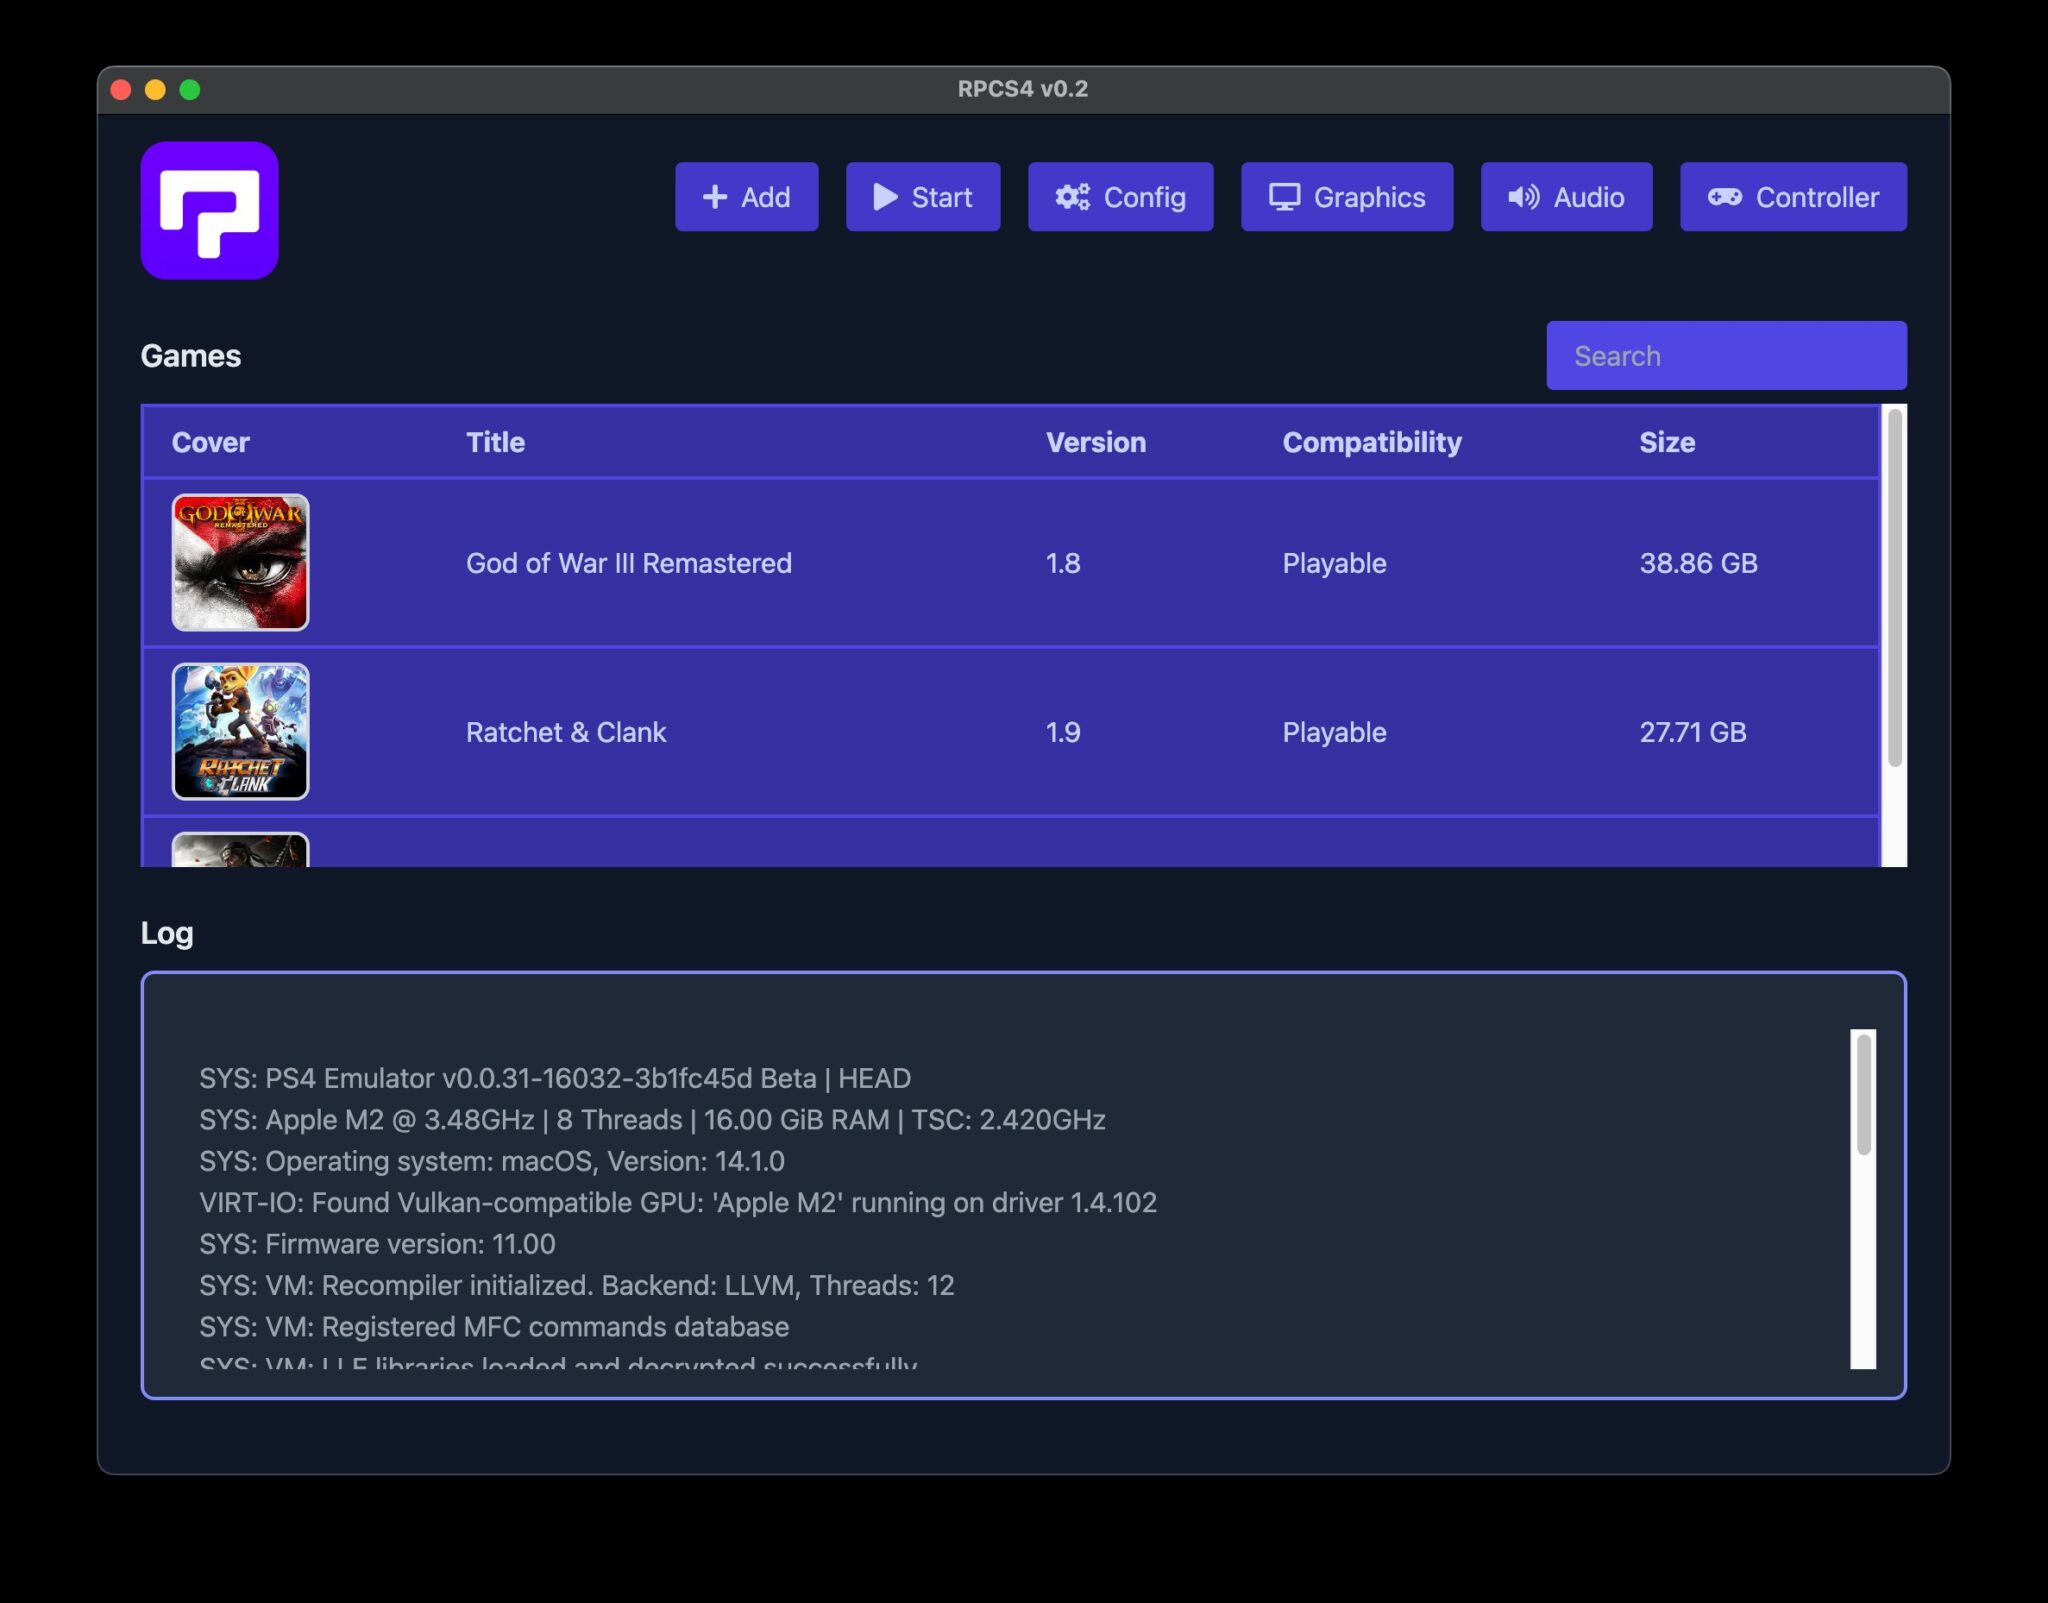
Task: Click the VIRT-IO Vulkan GPU log line
Action: [x=678, y=1202]
